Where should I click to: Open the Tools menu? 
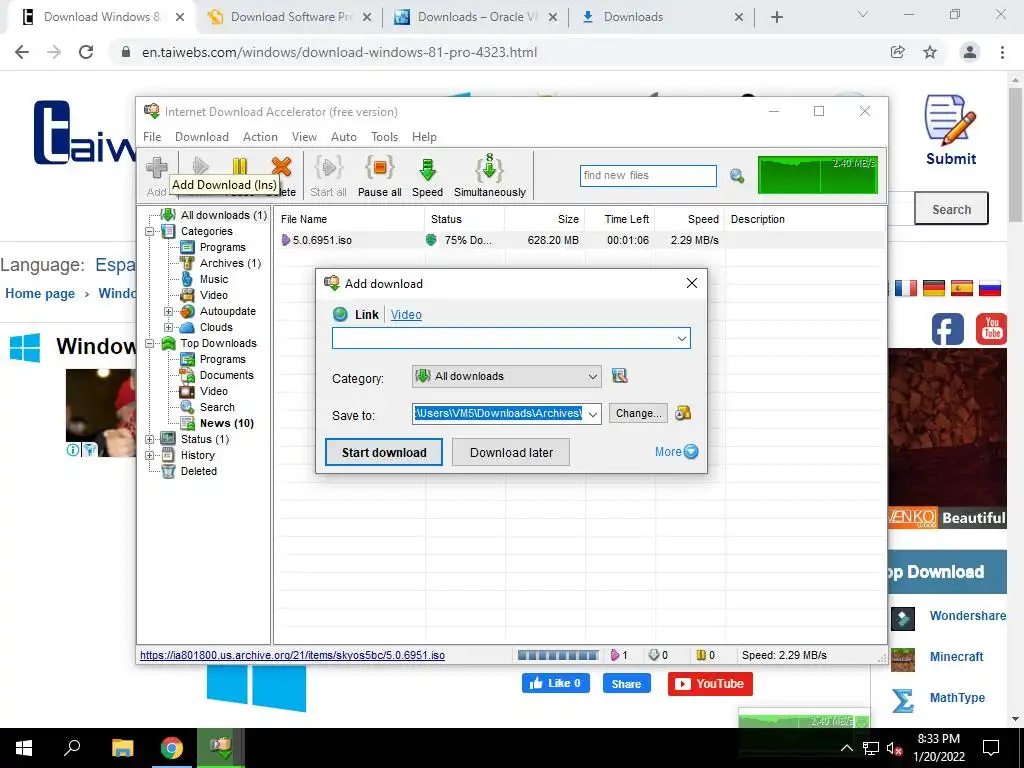(x=385, y=136)
